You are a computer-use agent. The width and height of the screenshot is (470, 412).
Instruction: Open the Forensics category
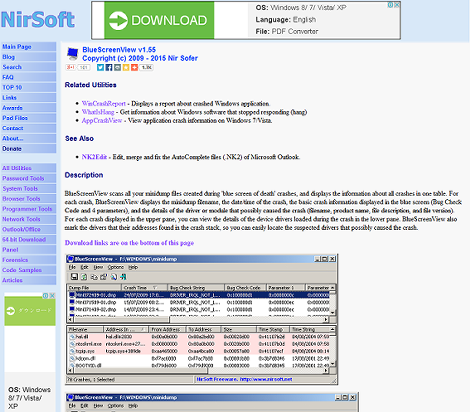28,260
